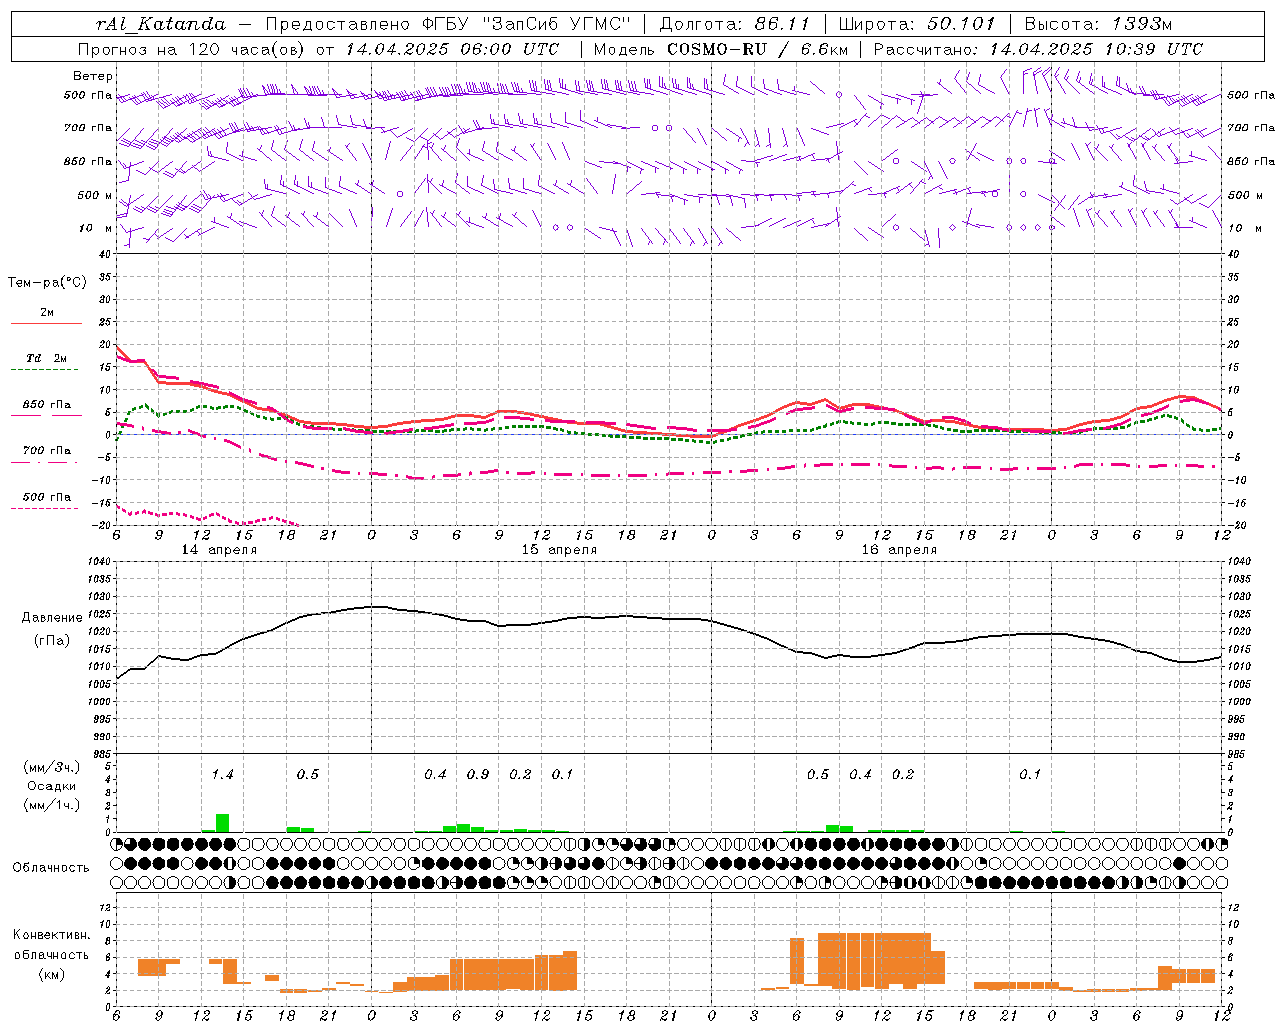Click the "Широта: 50.101" latitude value
Screen dimensions: 1280x1024
[917, 24]
